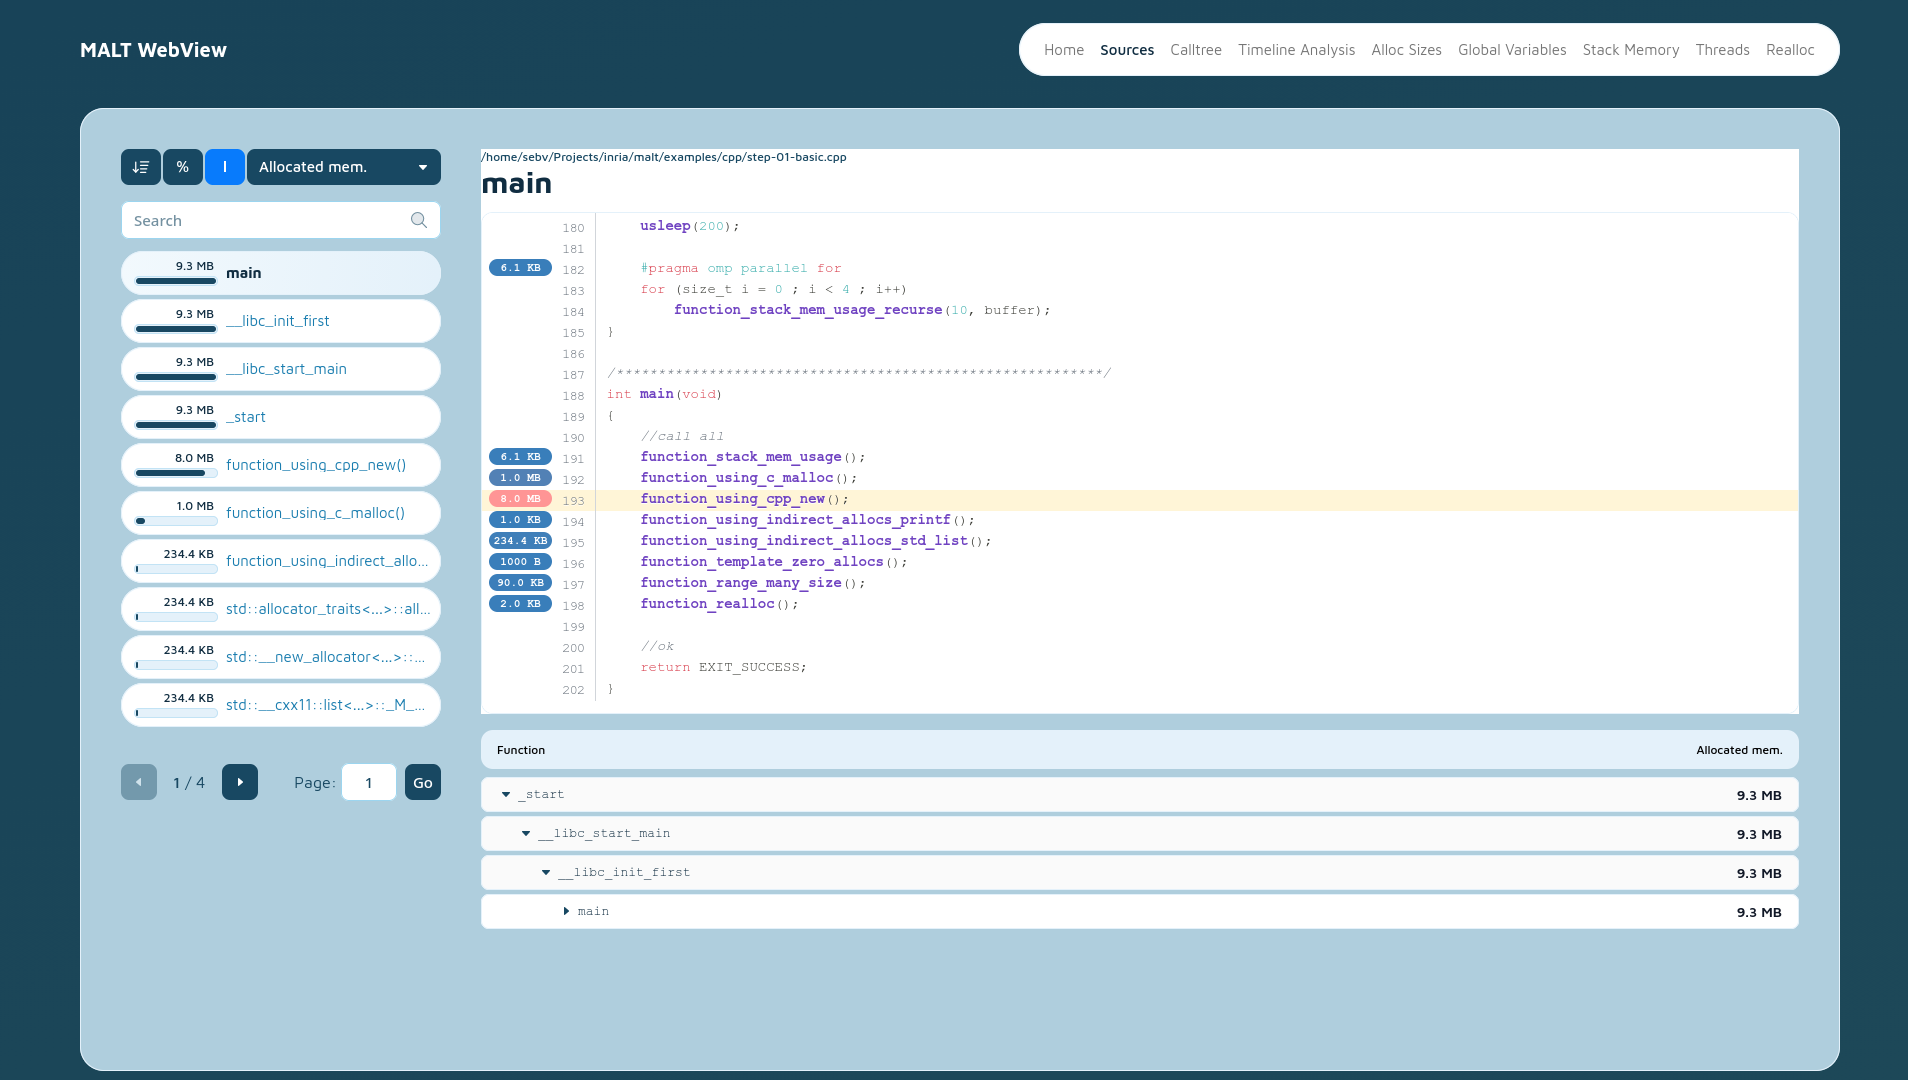This screenshot has height=1080, width=1908.
Task: Click the 234.4 KB badge on line 195
Action: [521, 540]
